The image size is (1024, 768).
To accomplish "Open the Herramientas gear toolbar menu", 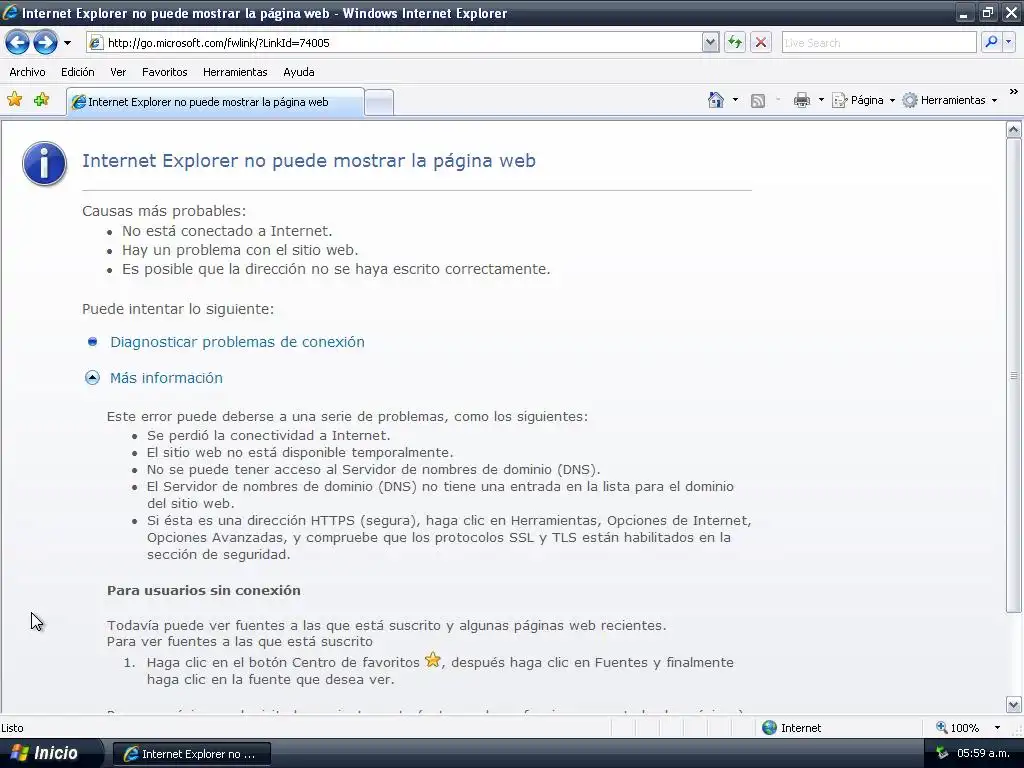I will tap(950, 100).
